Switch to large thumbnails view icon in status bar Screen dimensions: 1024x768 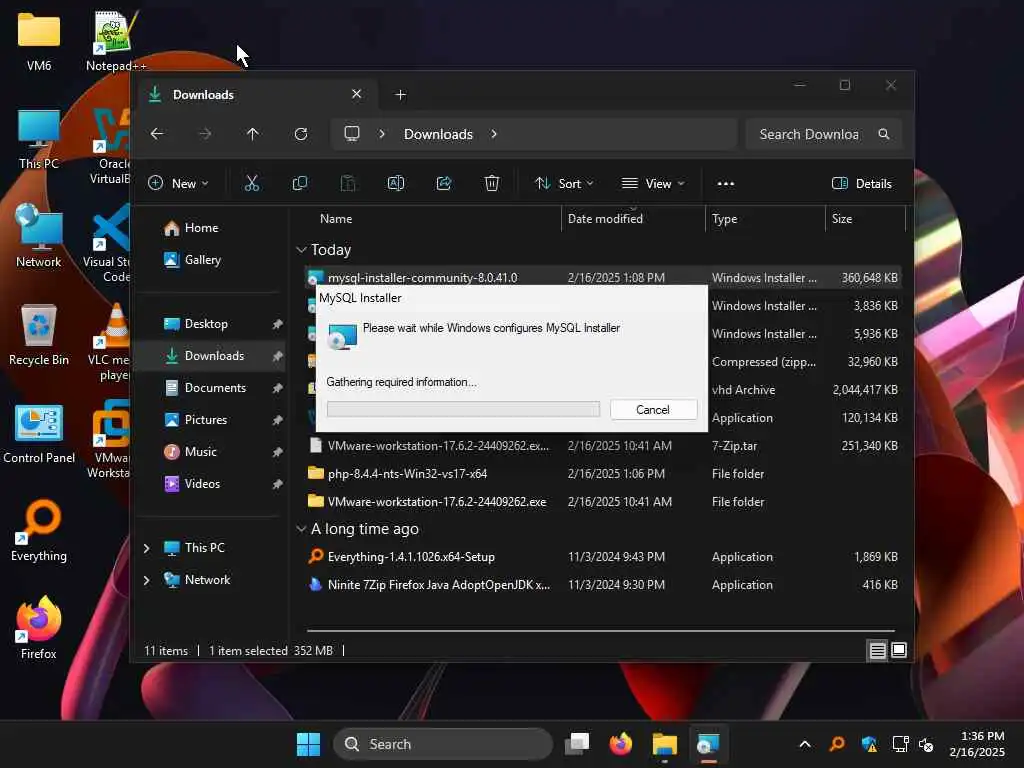tap(899, 650)
